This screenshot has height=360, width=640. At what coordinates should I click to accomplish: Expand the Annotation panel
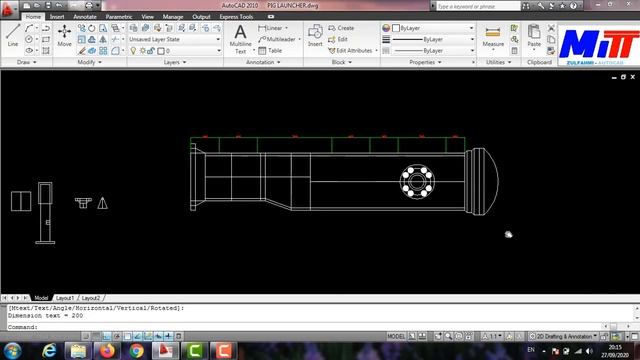tap(263, 62)
